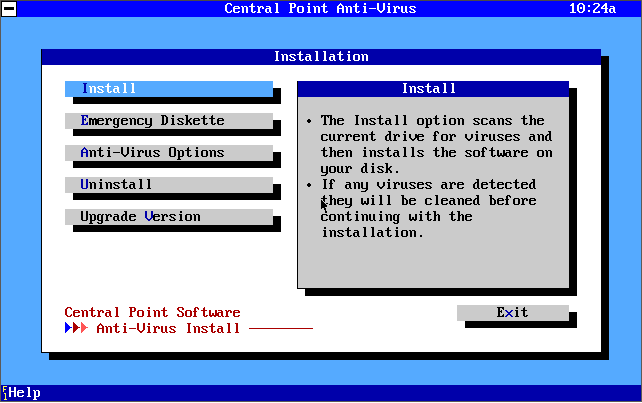This screenshot has width=642, height=403.
Task: Open the system control menu box
Action: click(8, 8)
